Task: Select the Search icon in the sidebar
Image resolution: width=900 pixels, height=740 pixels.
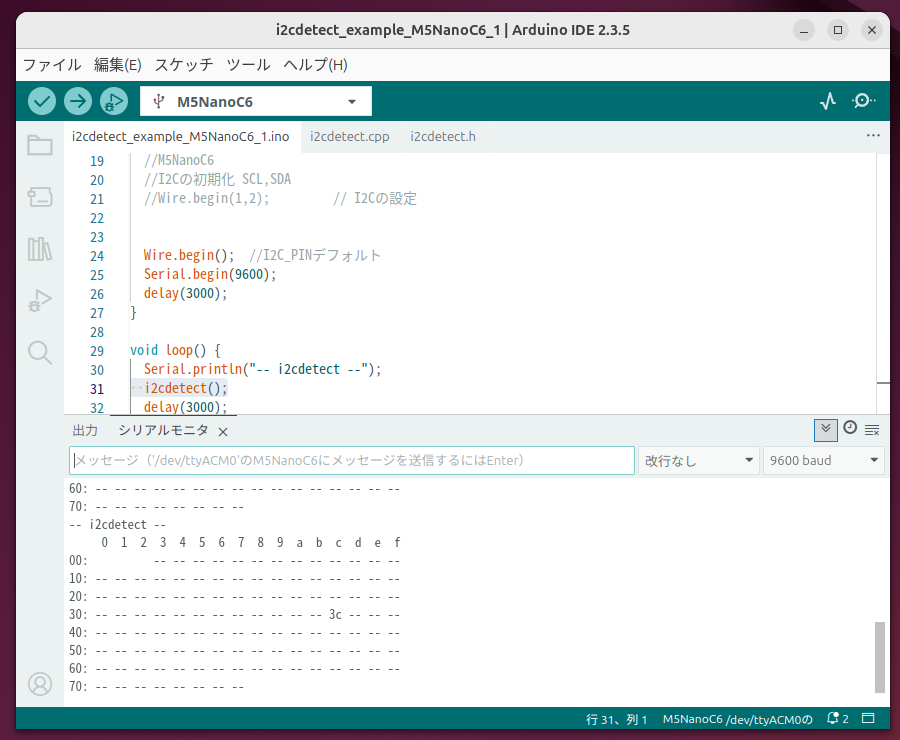Action: (x=39, y=352)
